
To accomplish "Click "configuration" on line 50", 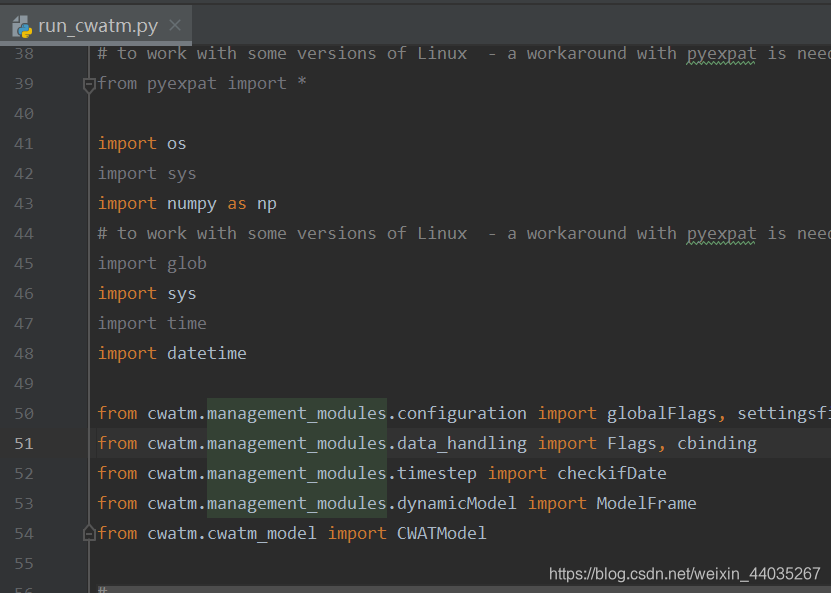I will pos(462,413).
